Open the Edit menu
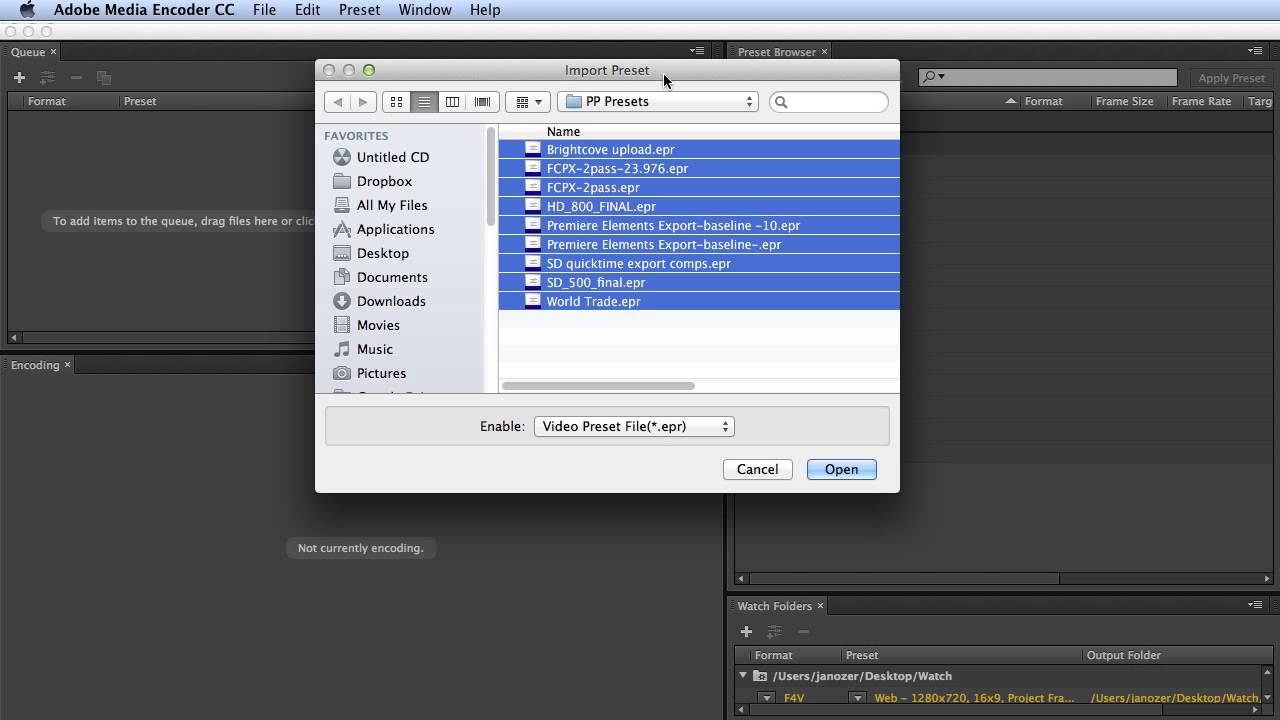 307,10
